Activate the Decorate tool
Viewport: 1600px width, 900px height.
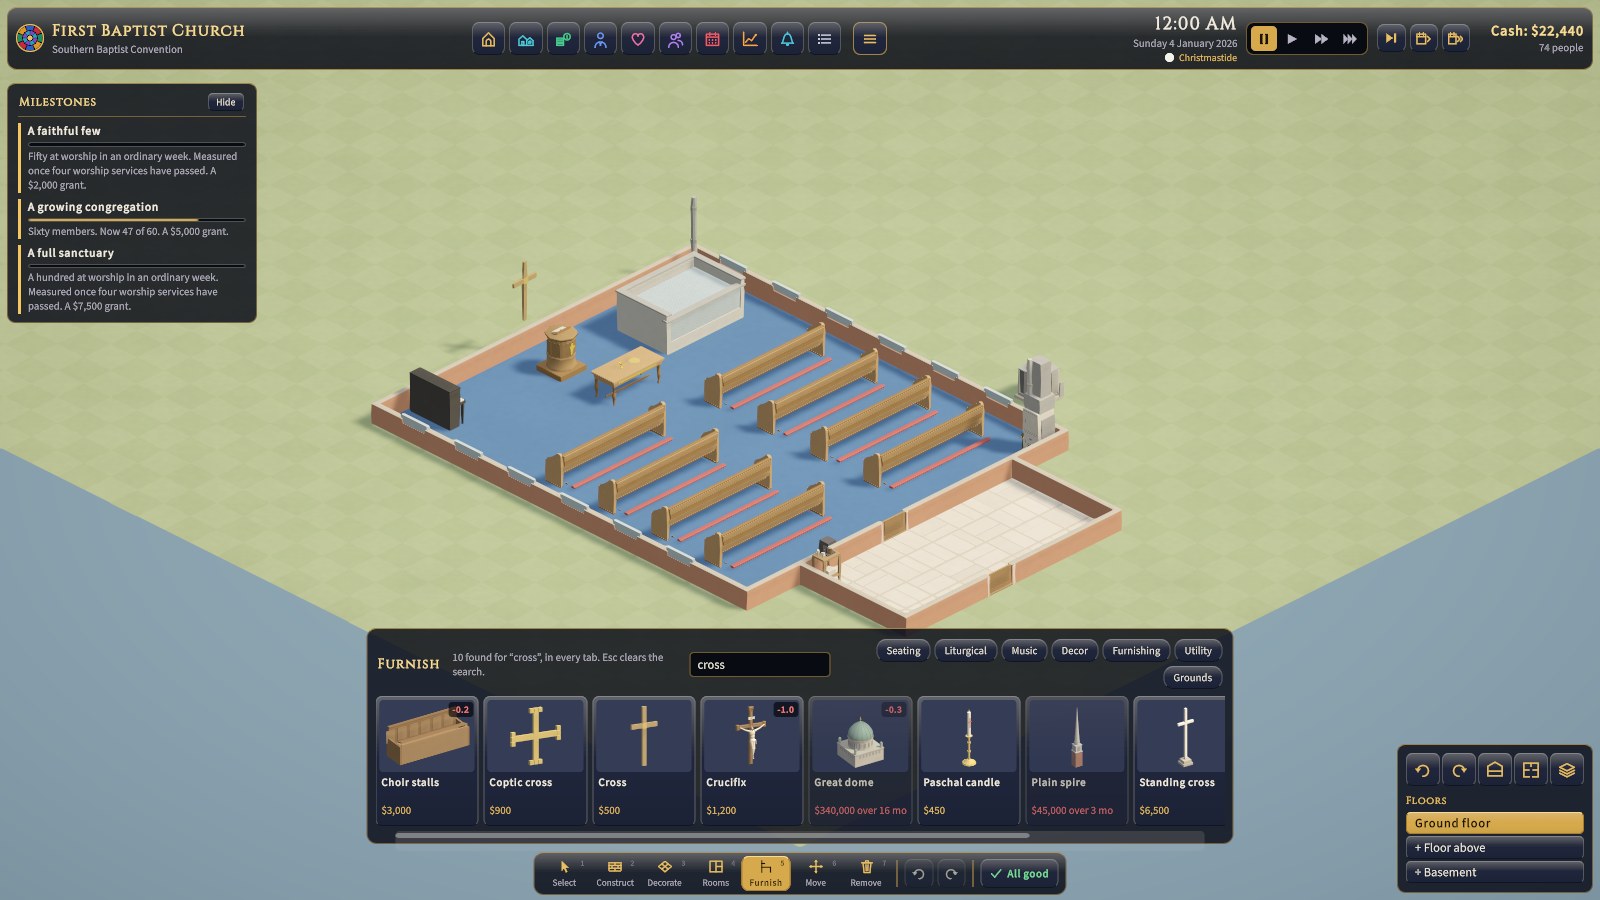point(664,873)
